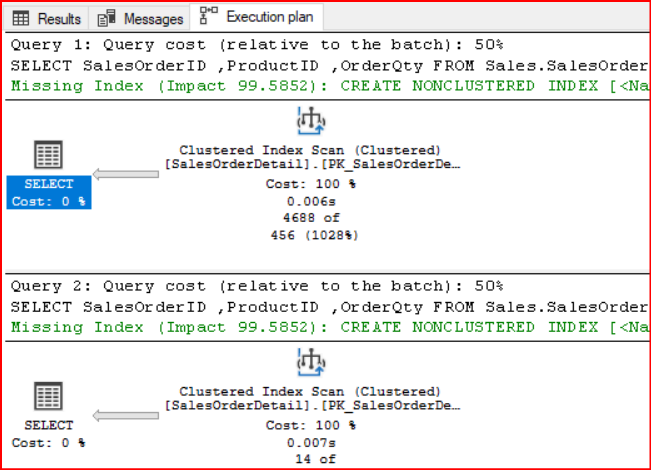Viewport: 651px width, 470px height.
Task: Click the grid icon on the Results tab
Action: click(x=20, y=19)
